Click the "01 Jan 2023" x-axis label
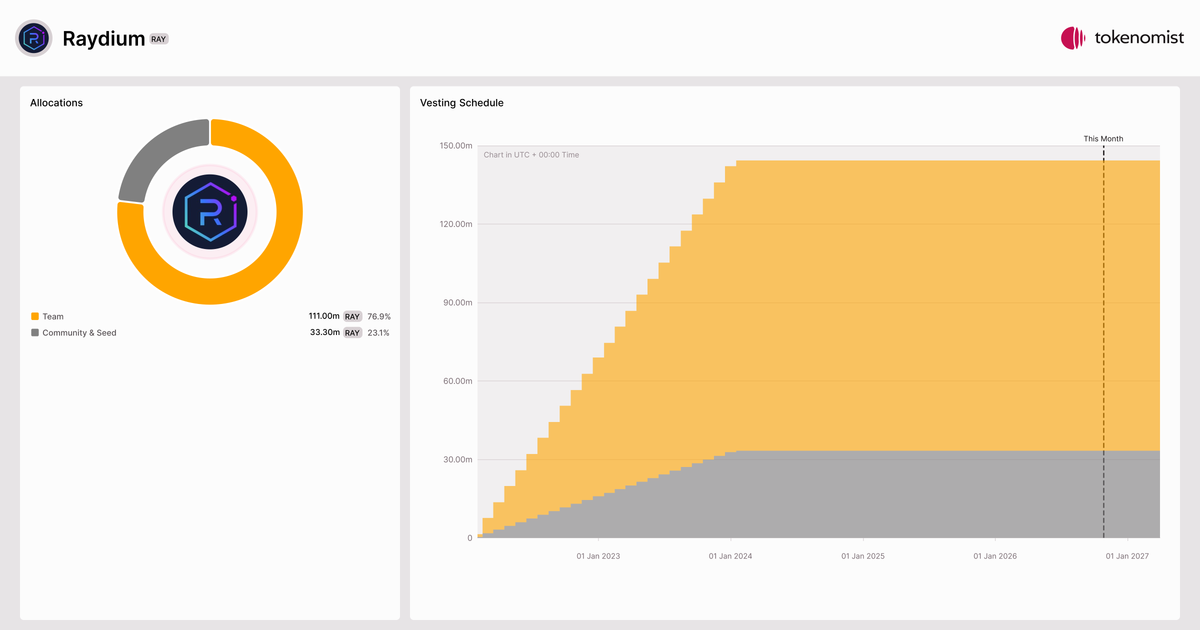 (598, 556)
